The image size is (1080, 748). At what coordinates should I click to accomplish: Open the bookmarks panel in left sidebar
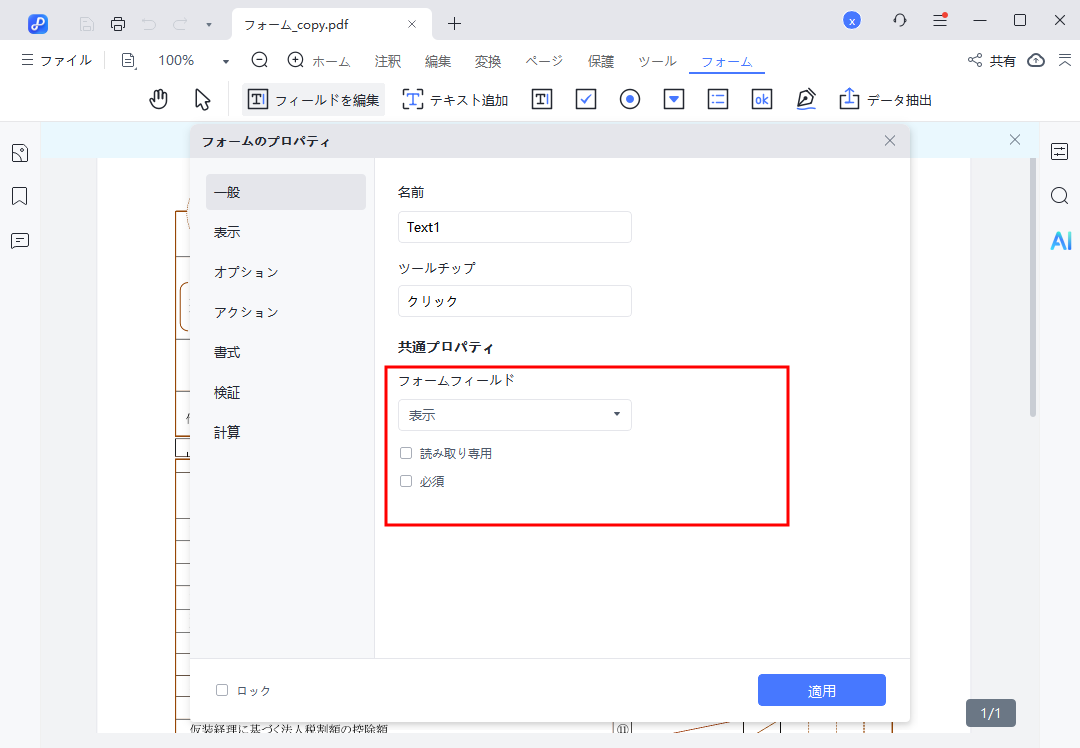(19, 196)
